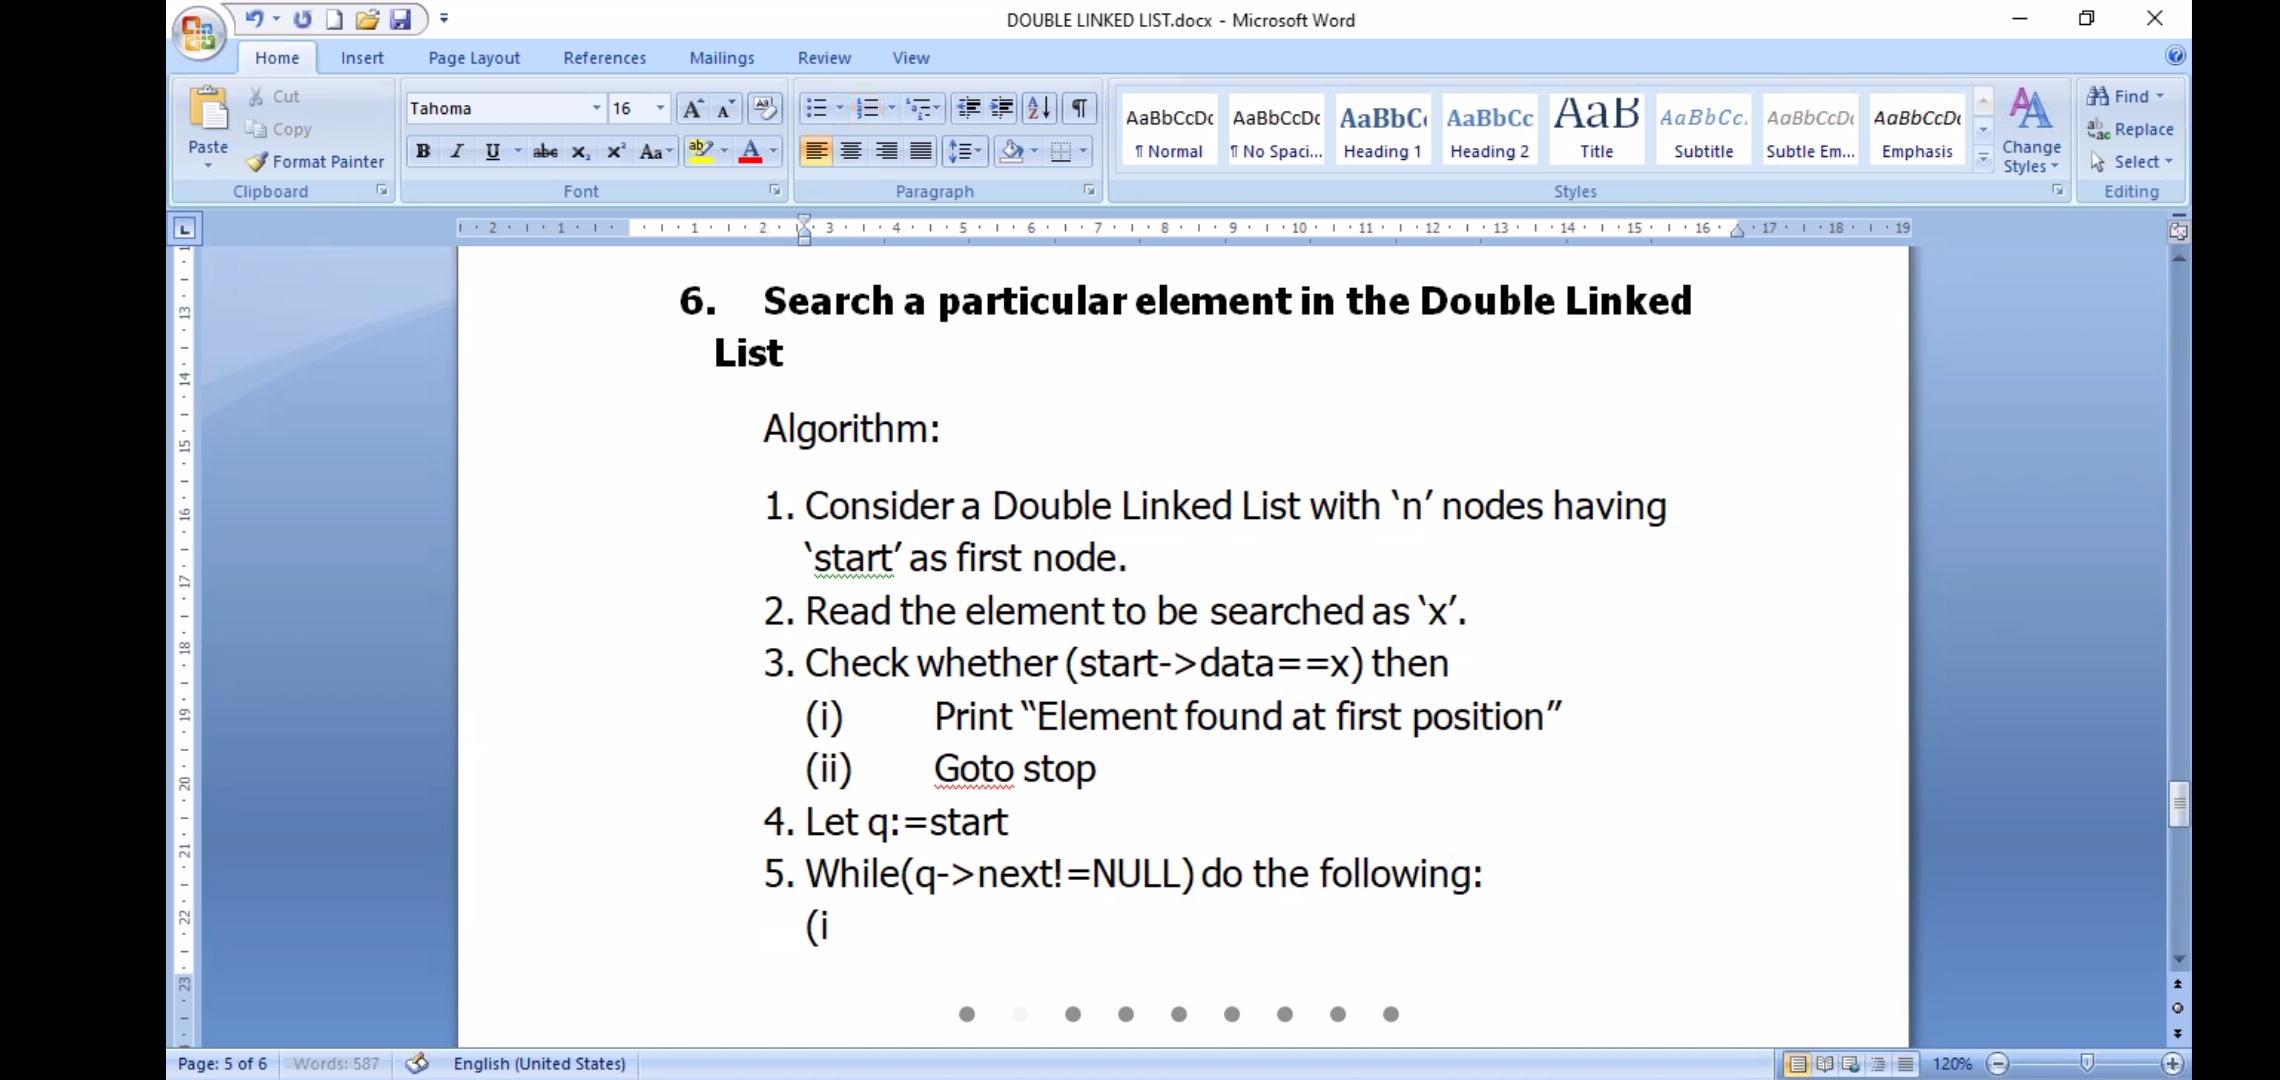Image resolution: width=2280 pixels, height=1080 pixels.
Task: Click the zoom slider in status bar
Action: 2086,1064
